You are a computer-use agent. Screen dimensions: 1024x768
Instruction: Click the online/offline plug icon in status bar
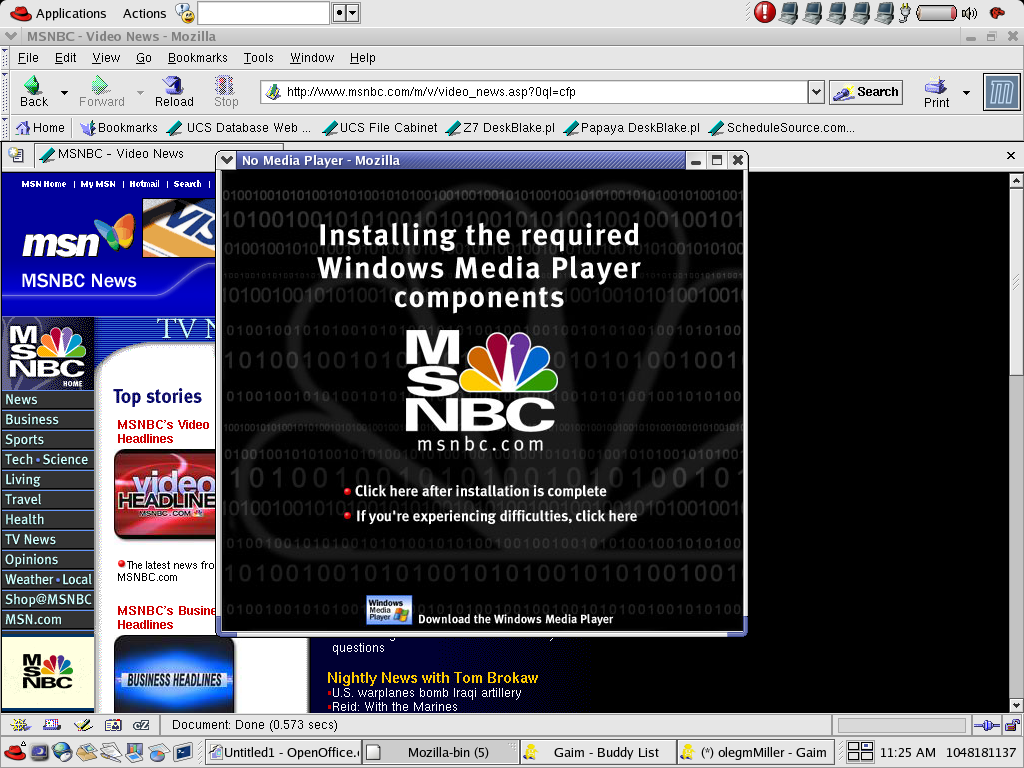[986, 725]
